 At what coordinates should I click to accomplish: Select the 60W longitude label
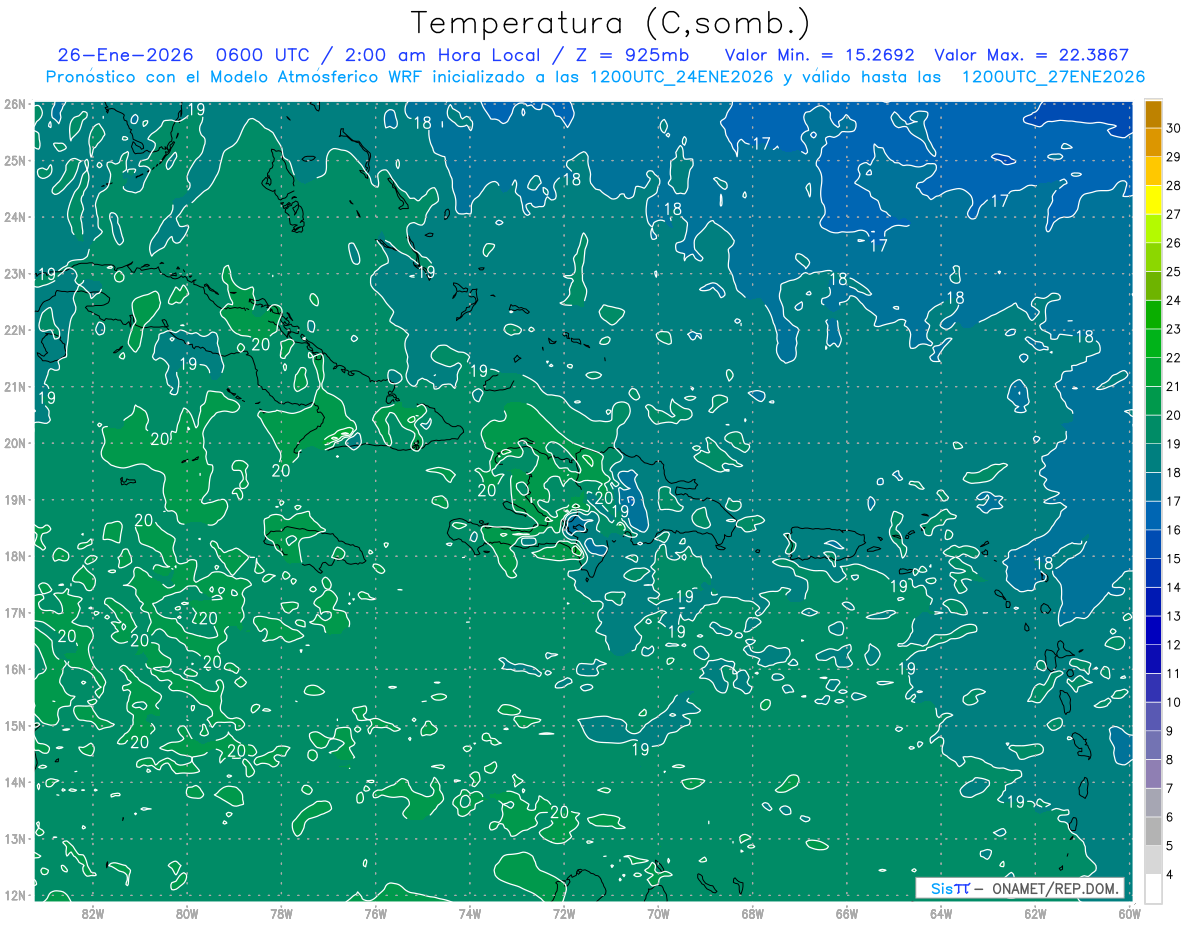tap(1130, 913)
